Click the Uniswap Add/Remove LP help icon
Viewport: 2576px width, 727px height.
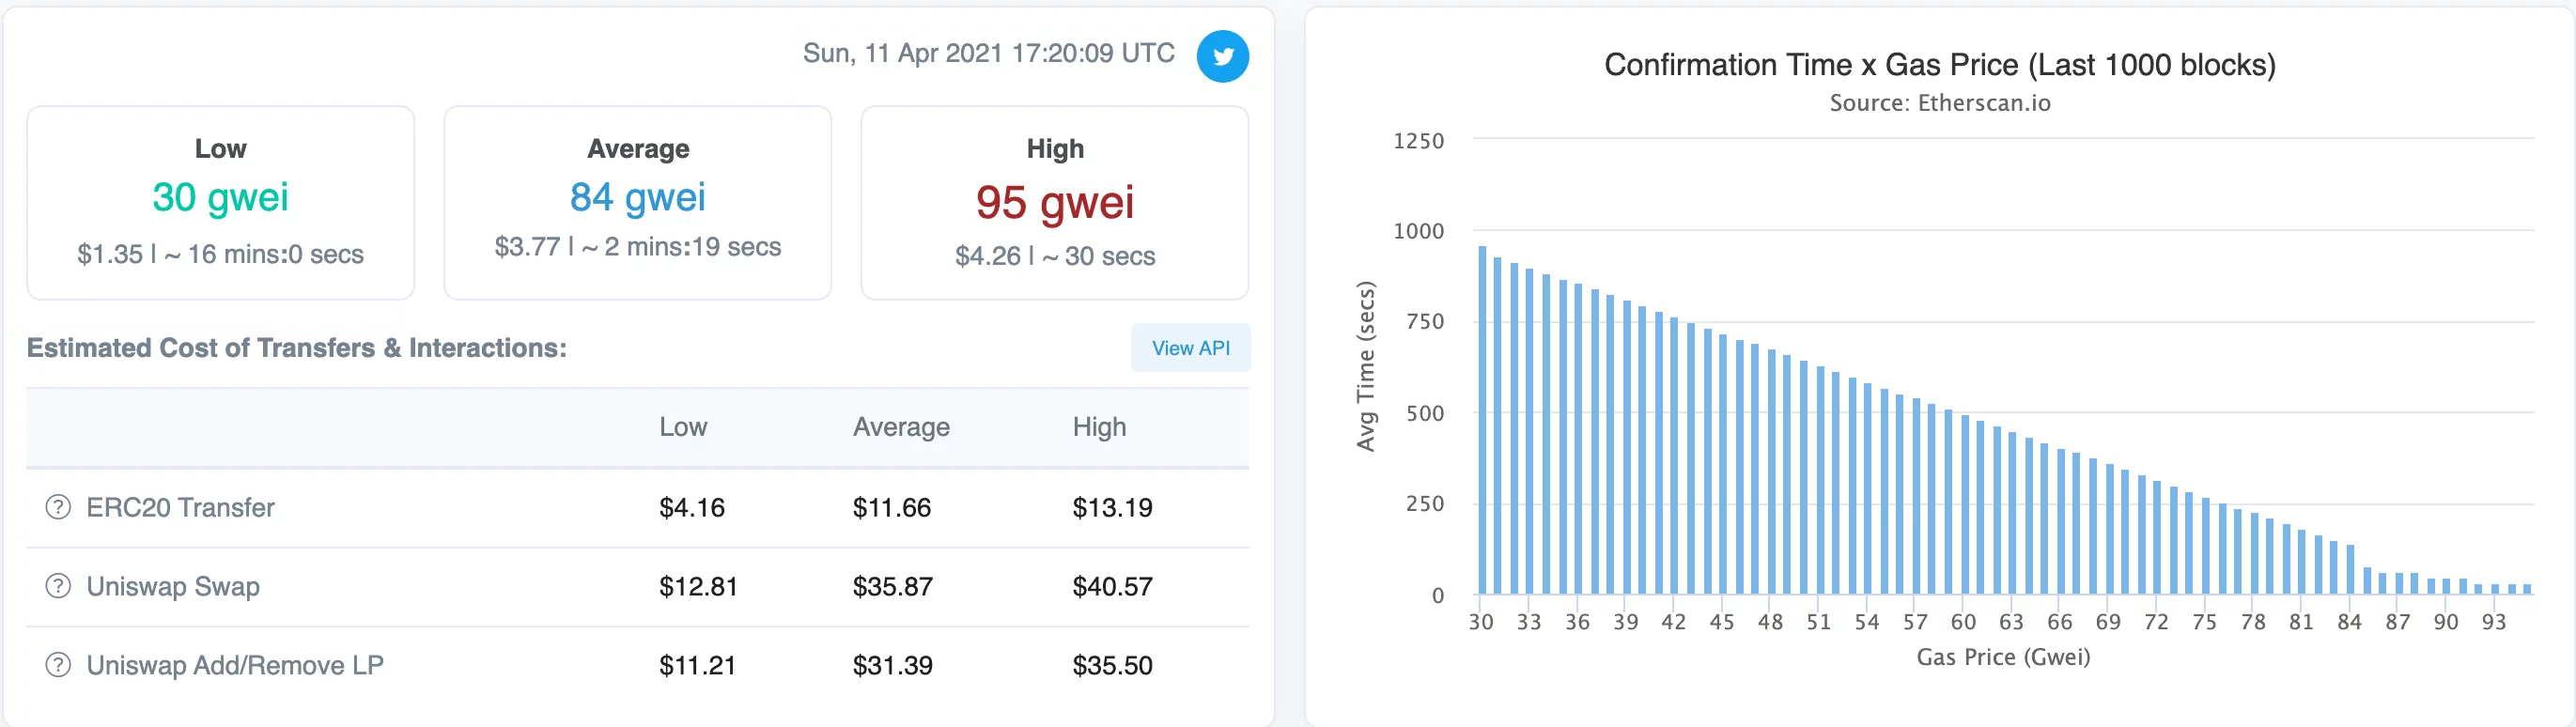click(58, 665)
